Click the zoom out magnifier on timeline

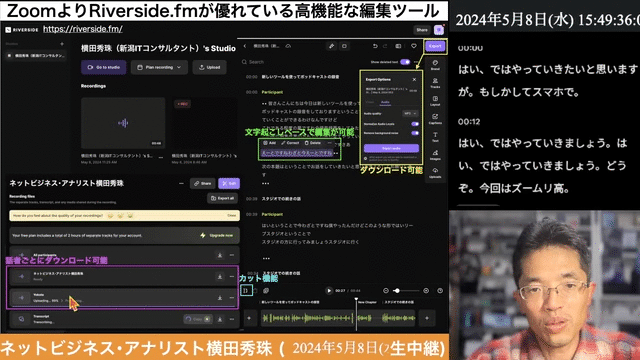386,291
